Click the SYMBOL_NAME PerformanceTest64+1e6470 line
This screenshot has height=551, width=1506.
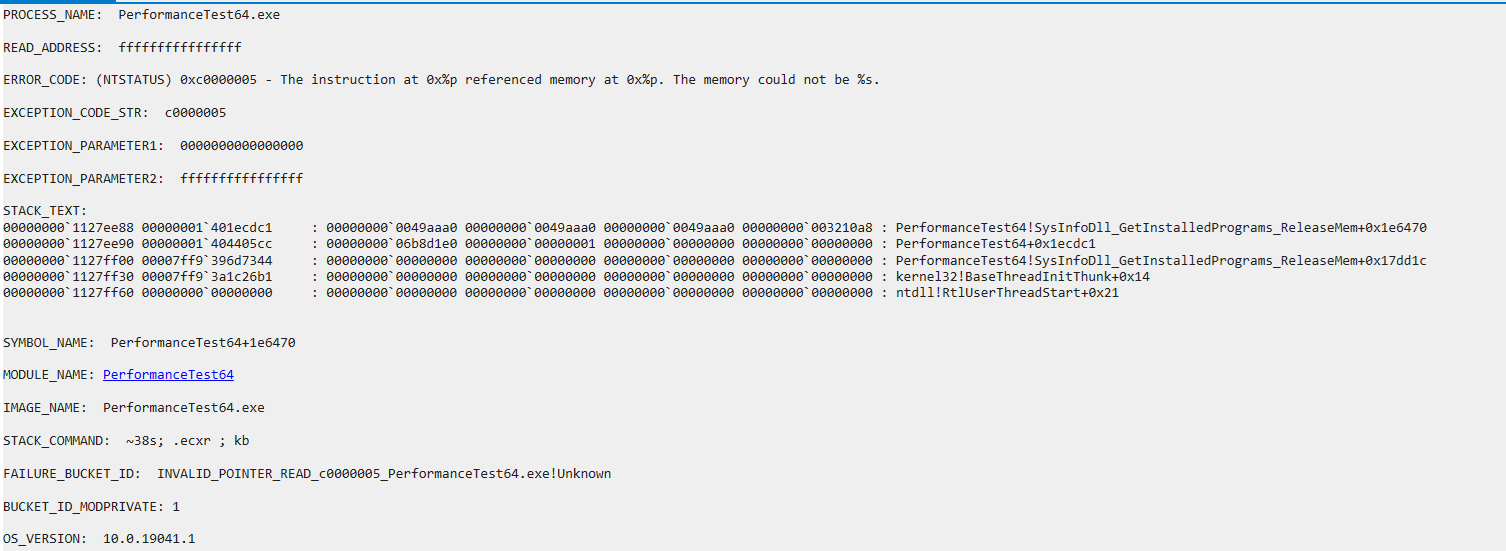tap(149, 343)
